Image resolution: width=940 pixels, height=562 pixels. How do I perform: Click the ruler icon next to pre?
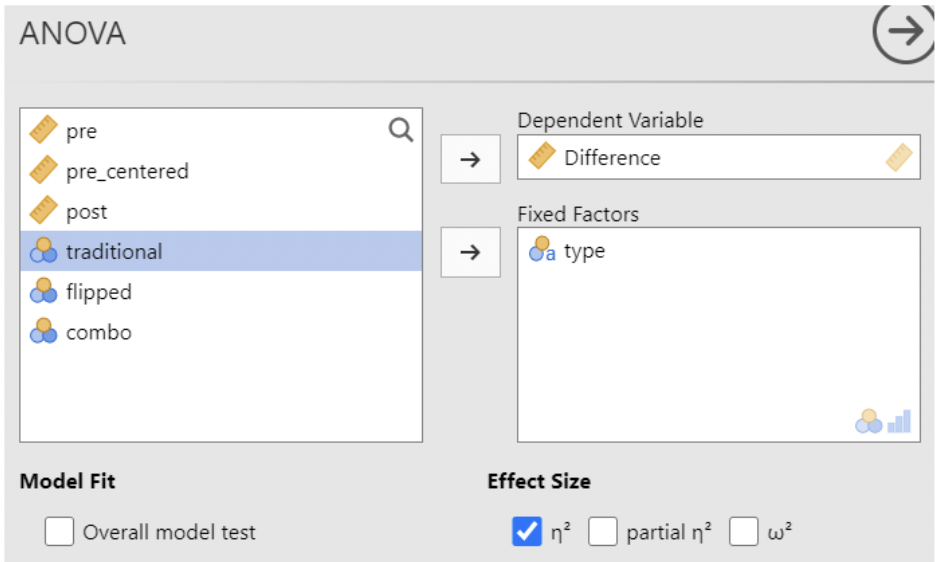43,130
